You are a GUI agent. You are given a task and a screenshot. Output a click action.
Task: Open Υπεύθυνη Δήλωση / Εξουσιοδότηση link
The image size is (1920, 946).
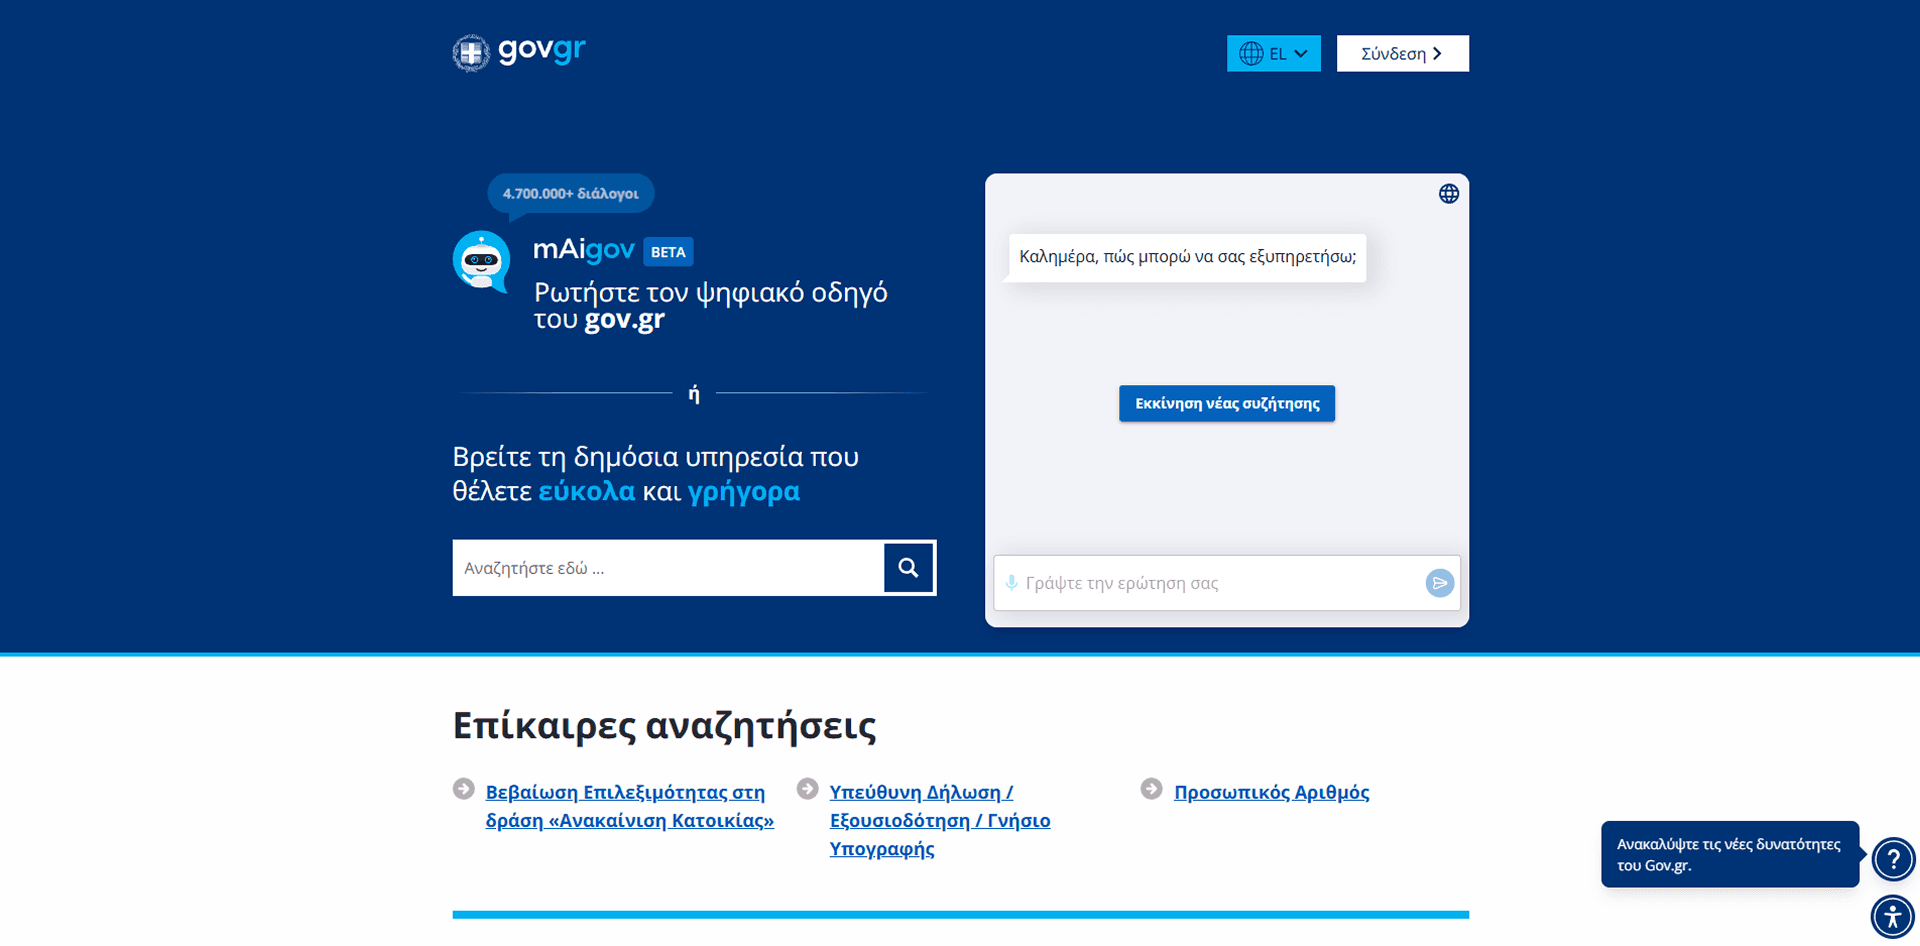pos(940,820)
